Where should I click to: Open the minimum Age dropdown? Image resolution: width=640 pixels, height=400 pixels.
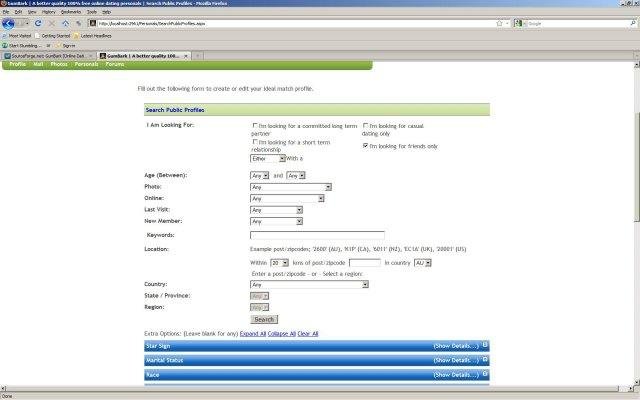(259, 176)
